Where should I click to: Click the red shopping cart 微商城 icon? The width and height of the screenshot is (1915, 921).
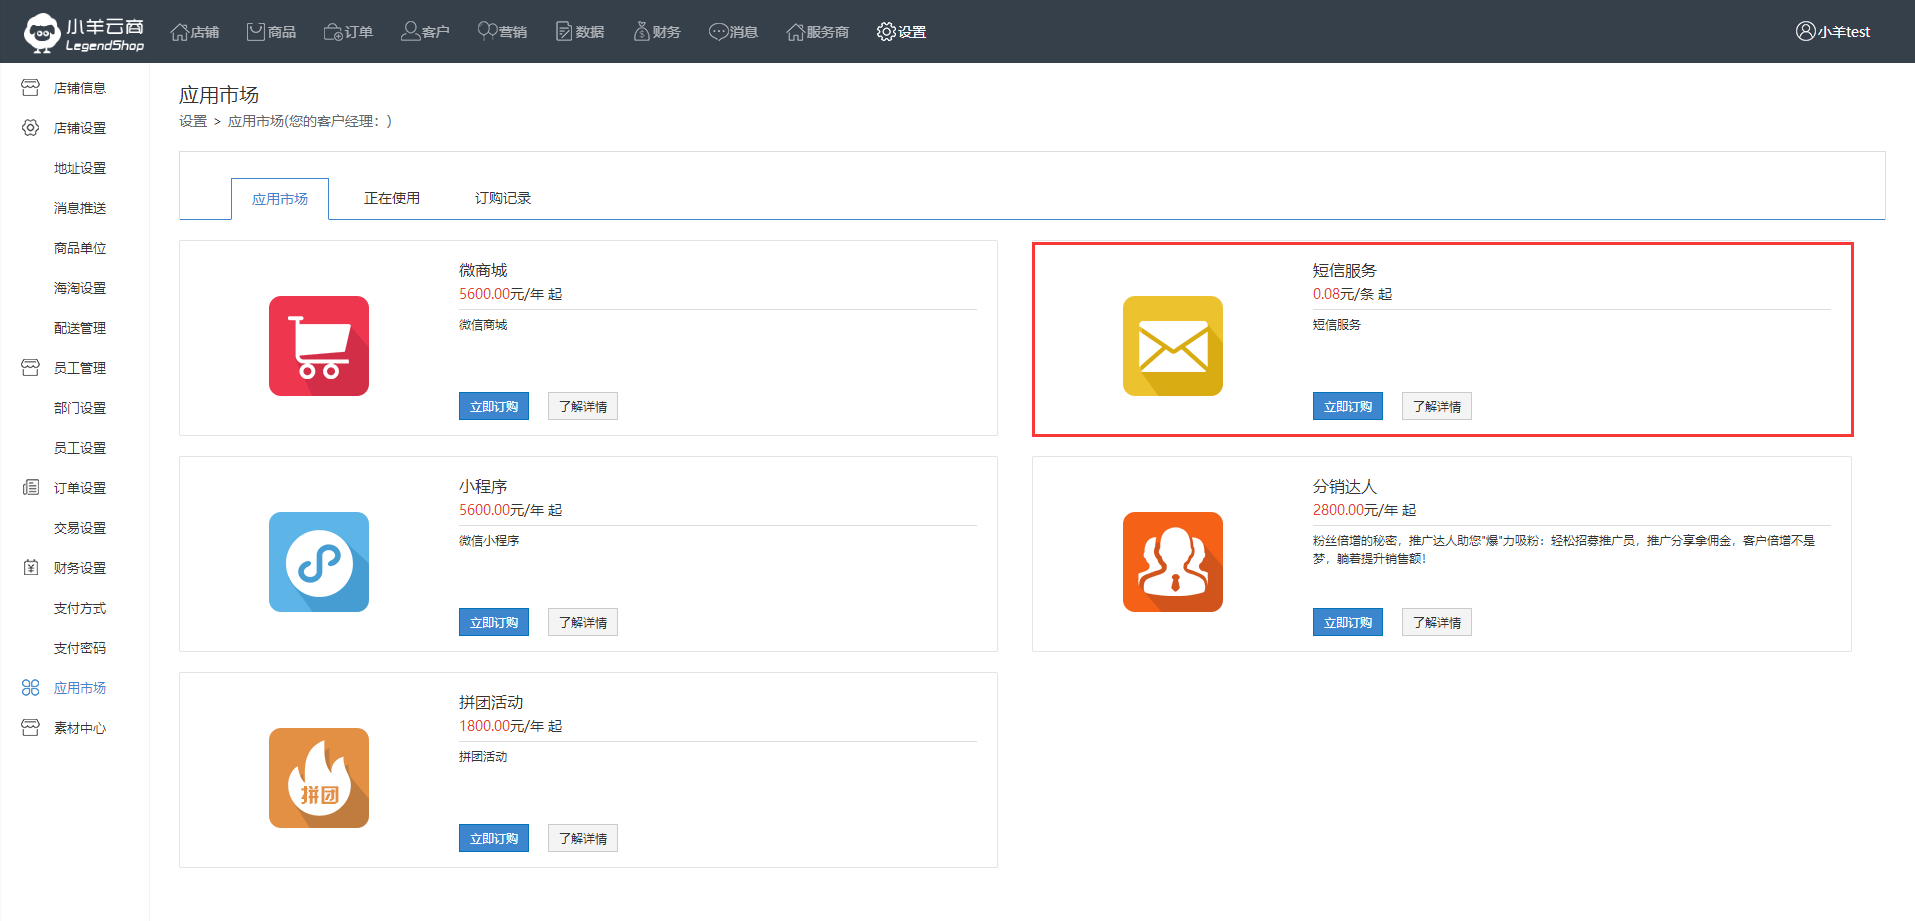(318, 346)
